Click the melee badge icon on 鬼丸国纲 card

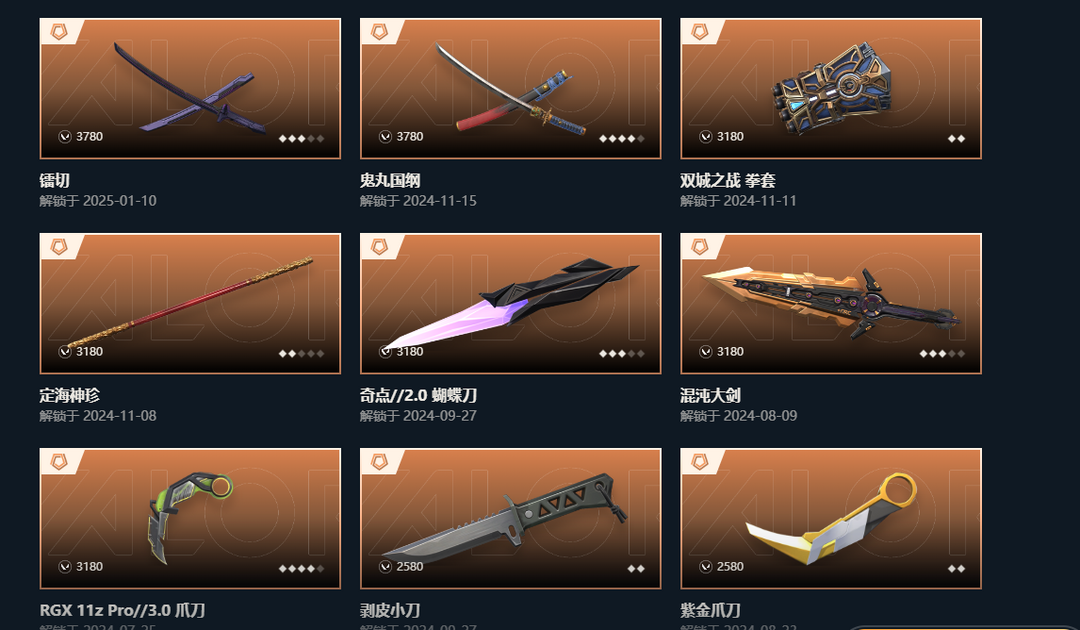tap(380, 32)
